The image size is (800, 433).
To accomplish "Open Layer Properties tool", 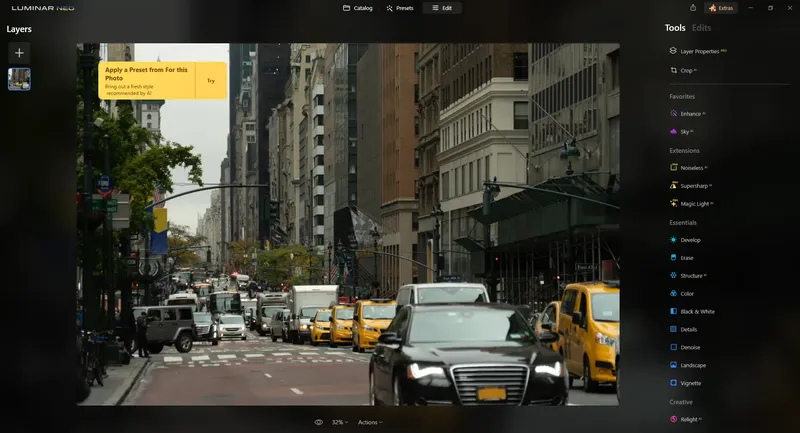I will [x=698, y=51].
